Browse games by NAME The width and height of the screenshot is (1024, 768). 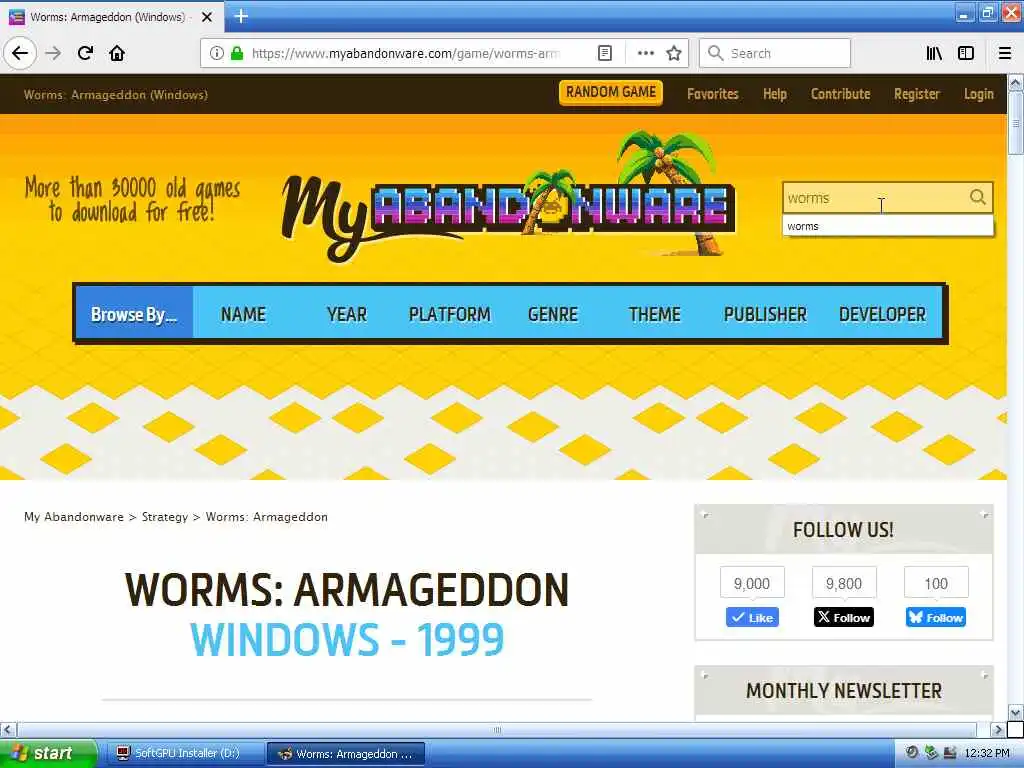(243, 314)
